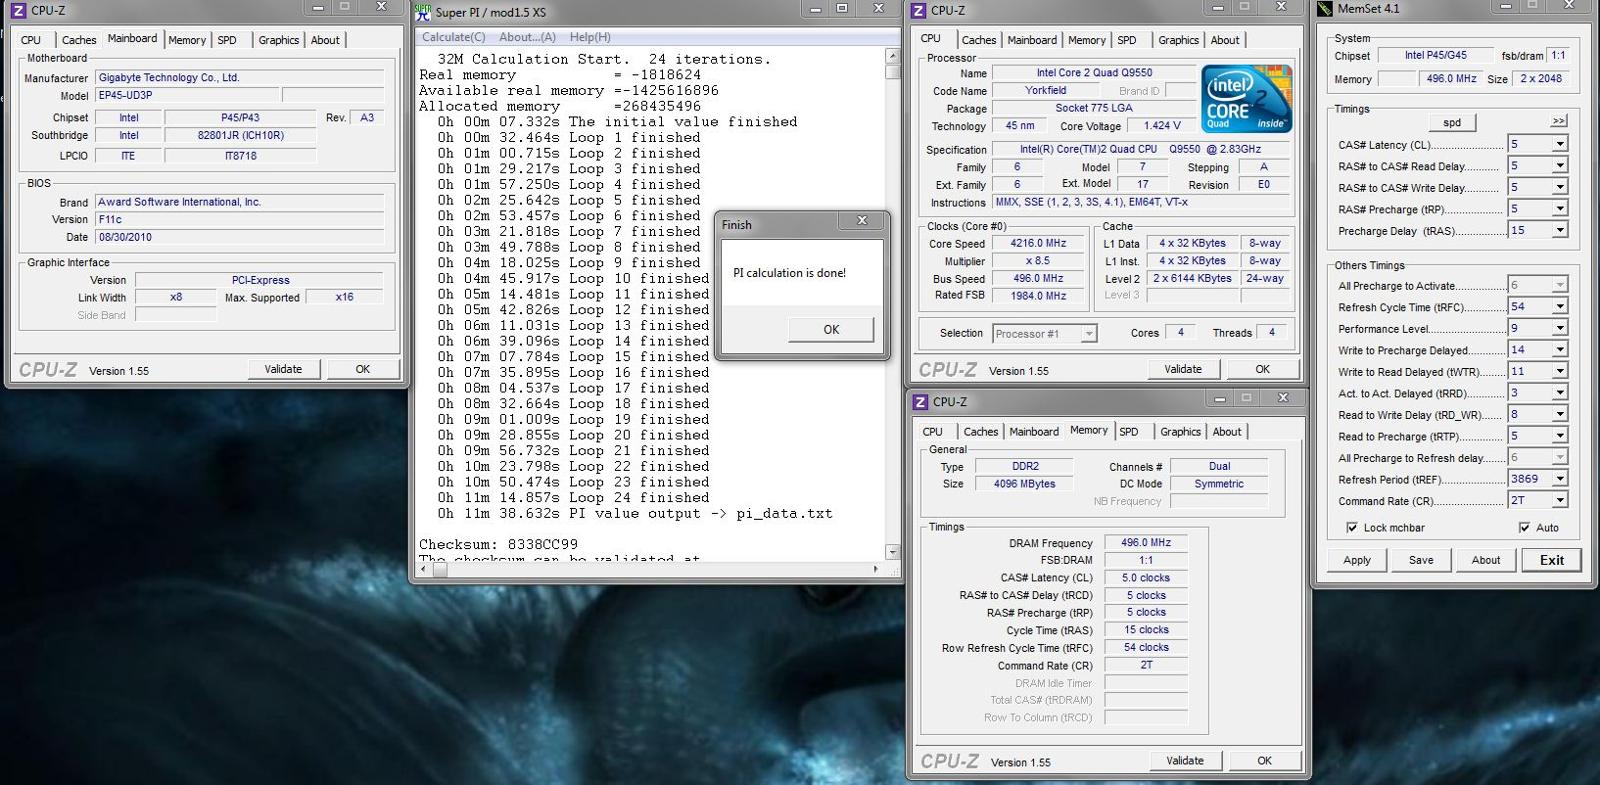Toggle the Auto checkbox in MemSet
Screen dimensions: 1600x785
tap(1524, 527)
